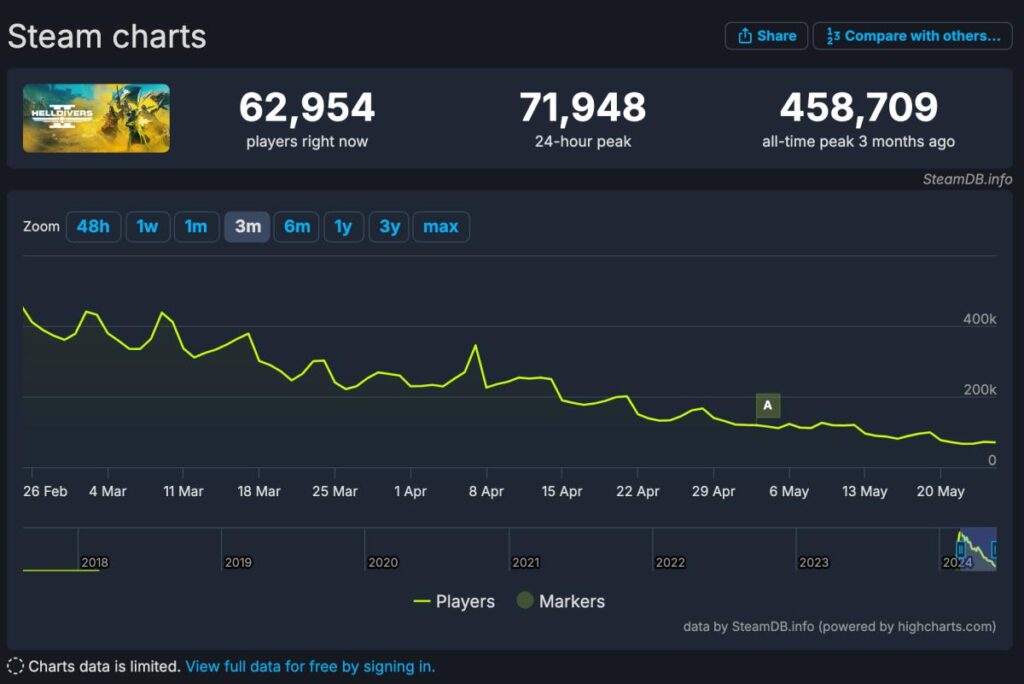Screen dimensions: 1024x684
Task: Click the Steam charts heading
Action: pos(107,36)
